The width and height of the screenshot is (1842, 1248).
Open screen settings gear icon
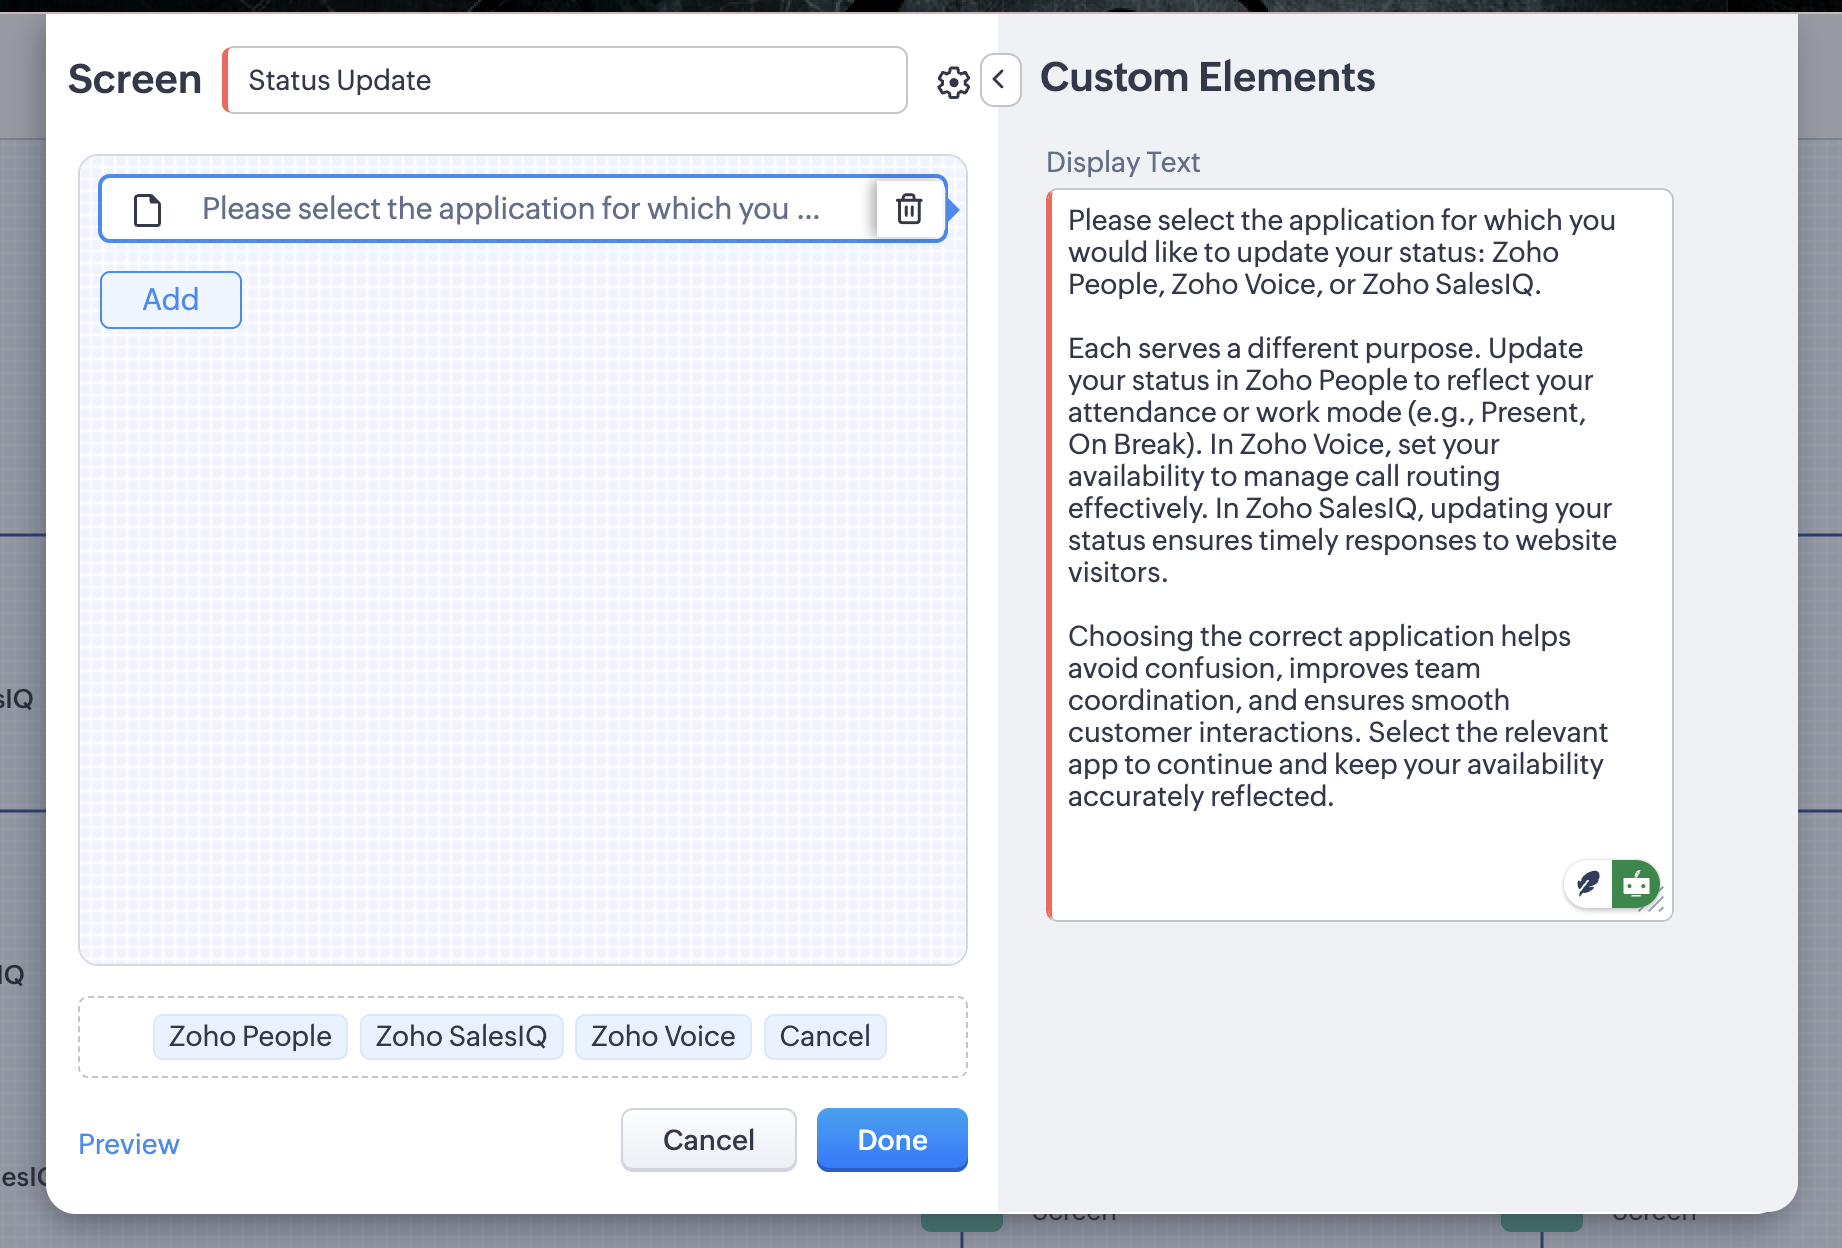[953, 82]
